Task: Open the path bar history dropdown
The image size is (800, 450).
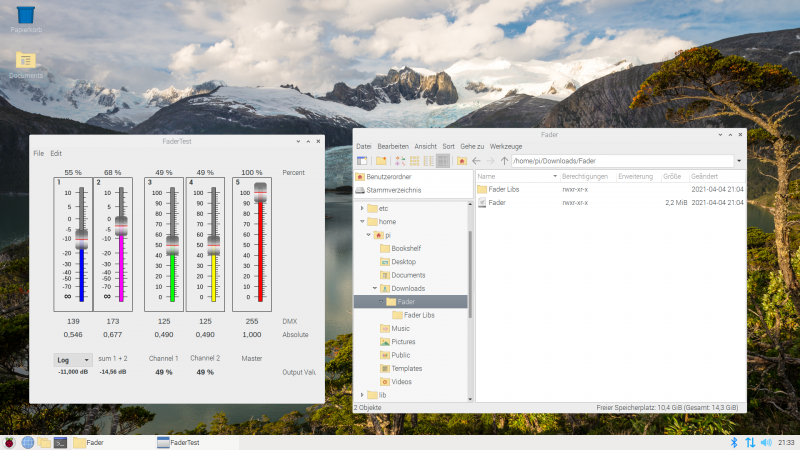Action: [739, 160]
